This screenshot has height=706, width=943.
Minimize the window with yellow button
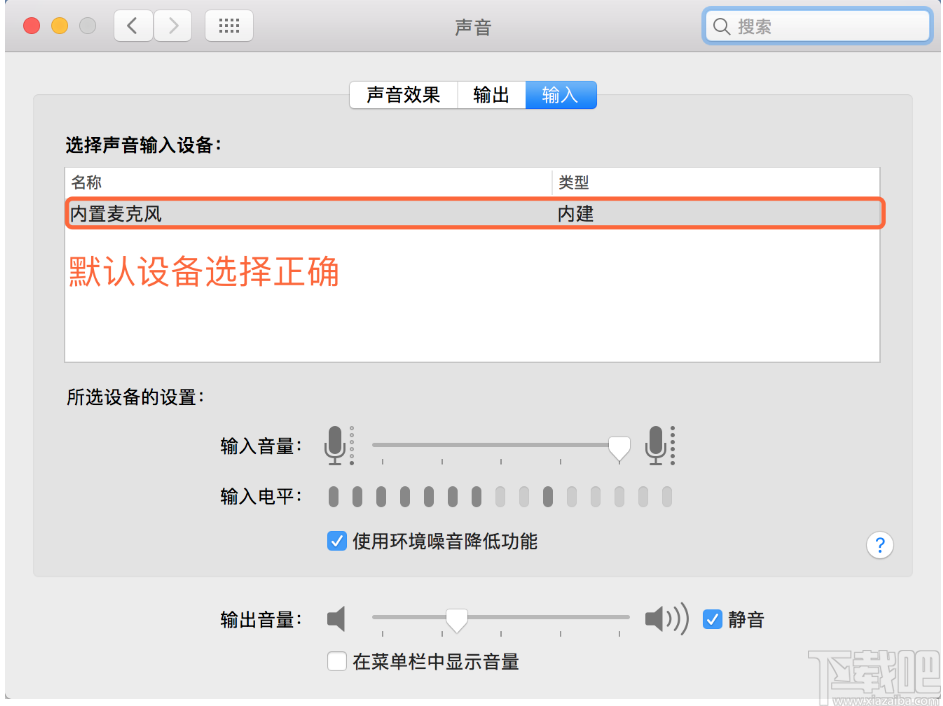[x=60, y=26]
